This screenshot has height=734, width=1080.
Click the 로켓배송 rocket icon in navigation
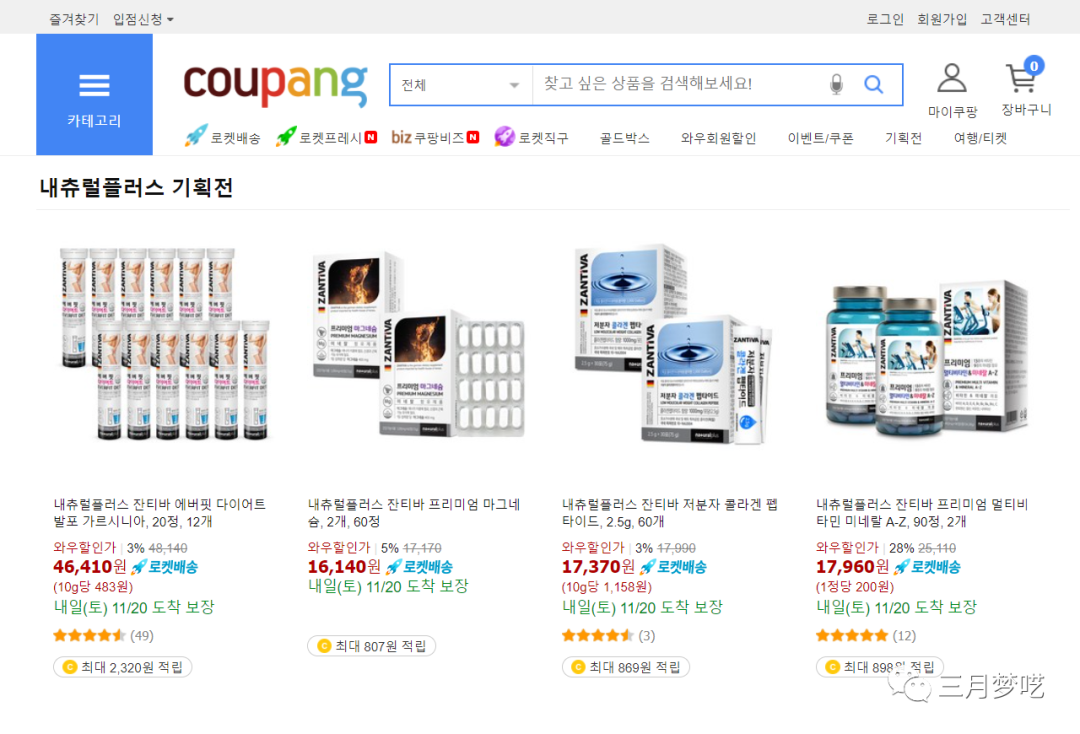[196, 136]
